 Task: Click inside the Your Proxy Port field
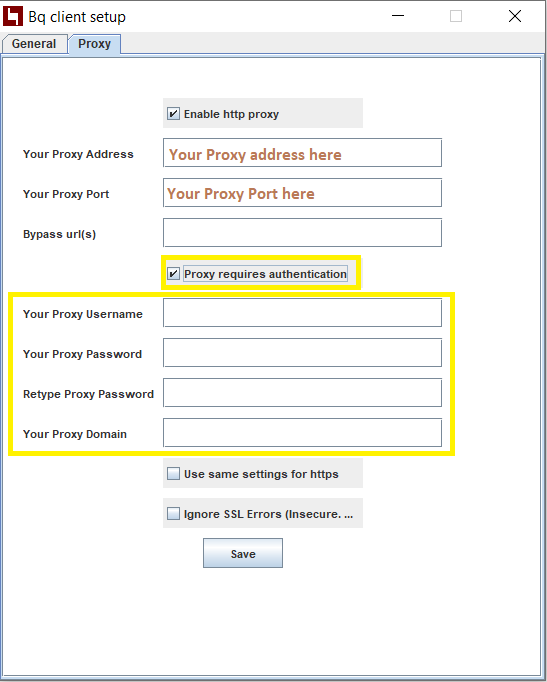[302, 193]
